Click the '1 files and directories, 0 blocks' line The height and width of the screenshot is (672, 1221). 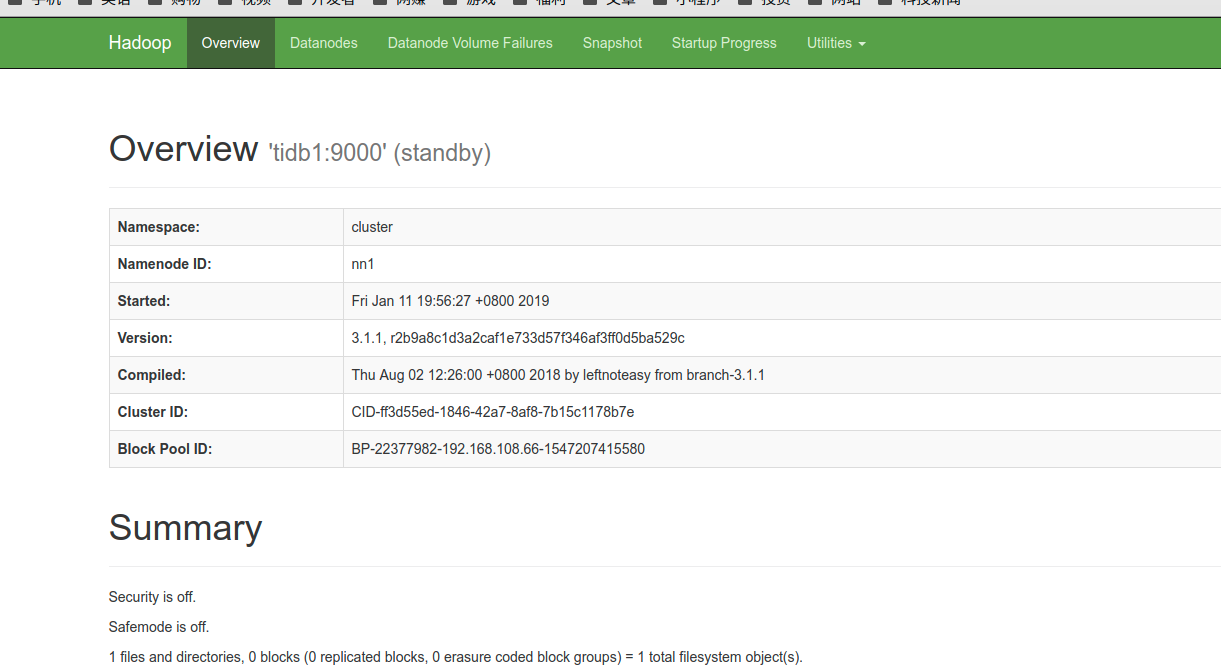[456, 657]
